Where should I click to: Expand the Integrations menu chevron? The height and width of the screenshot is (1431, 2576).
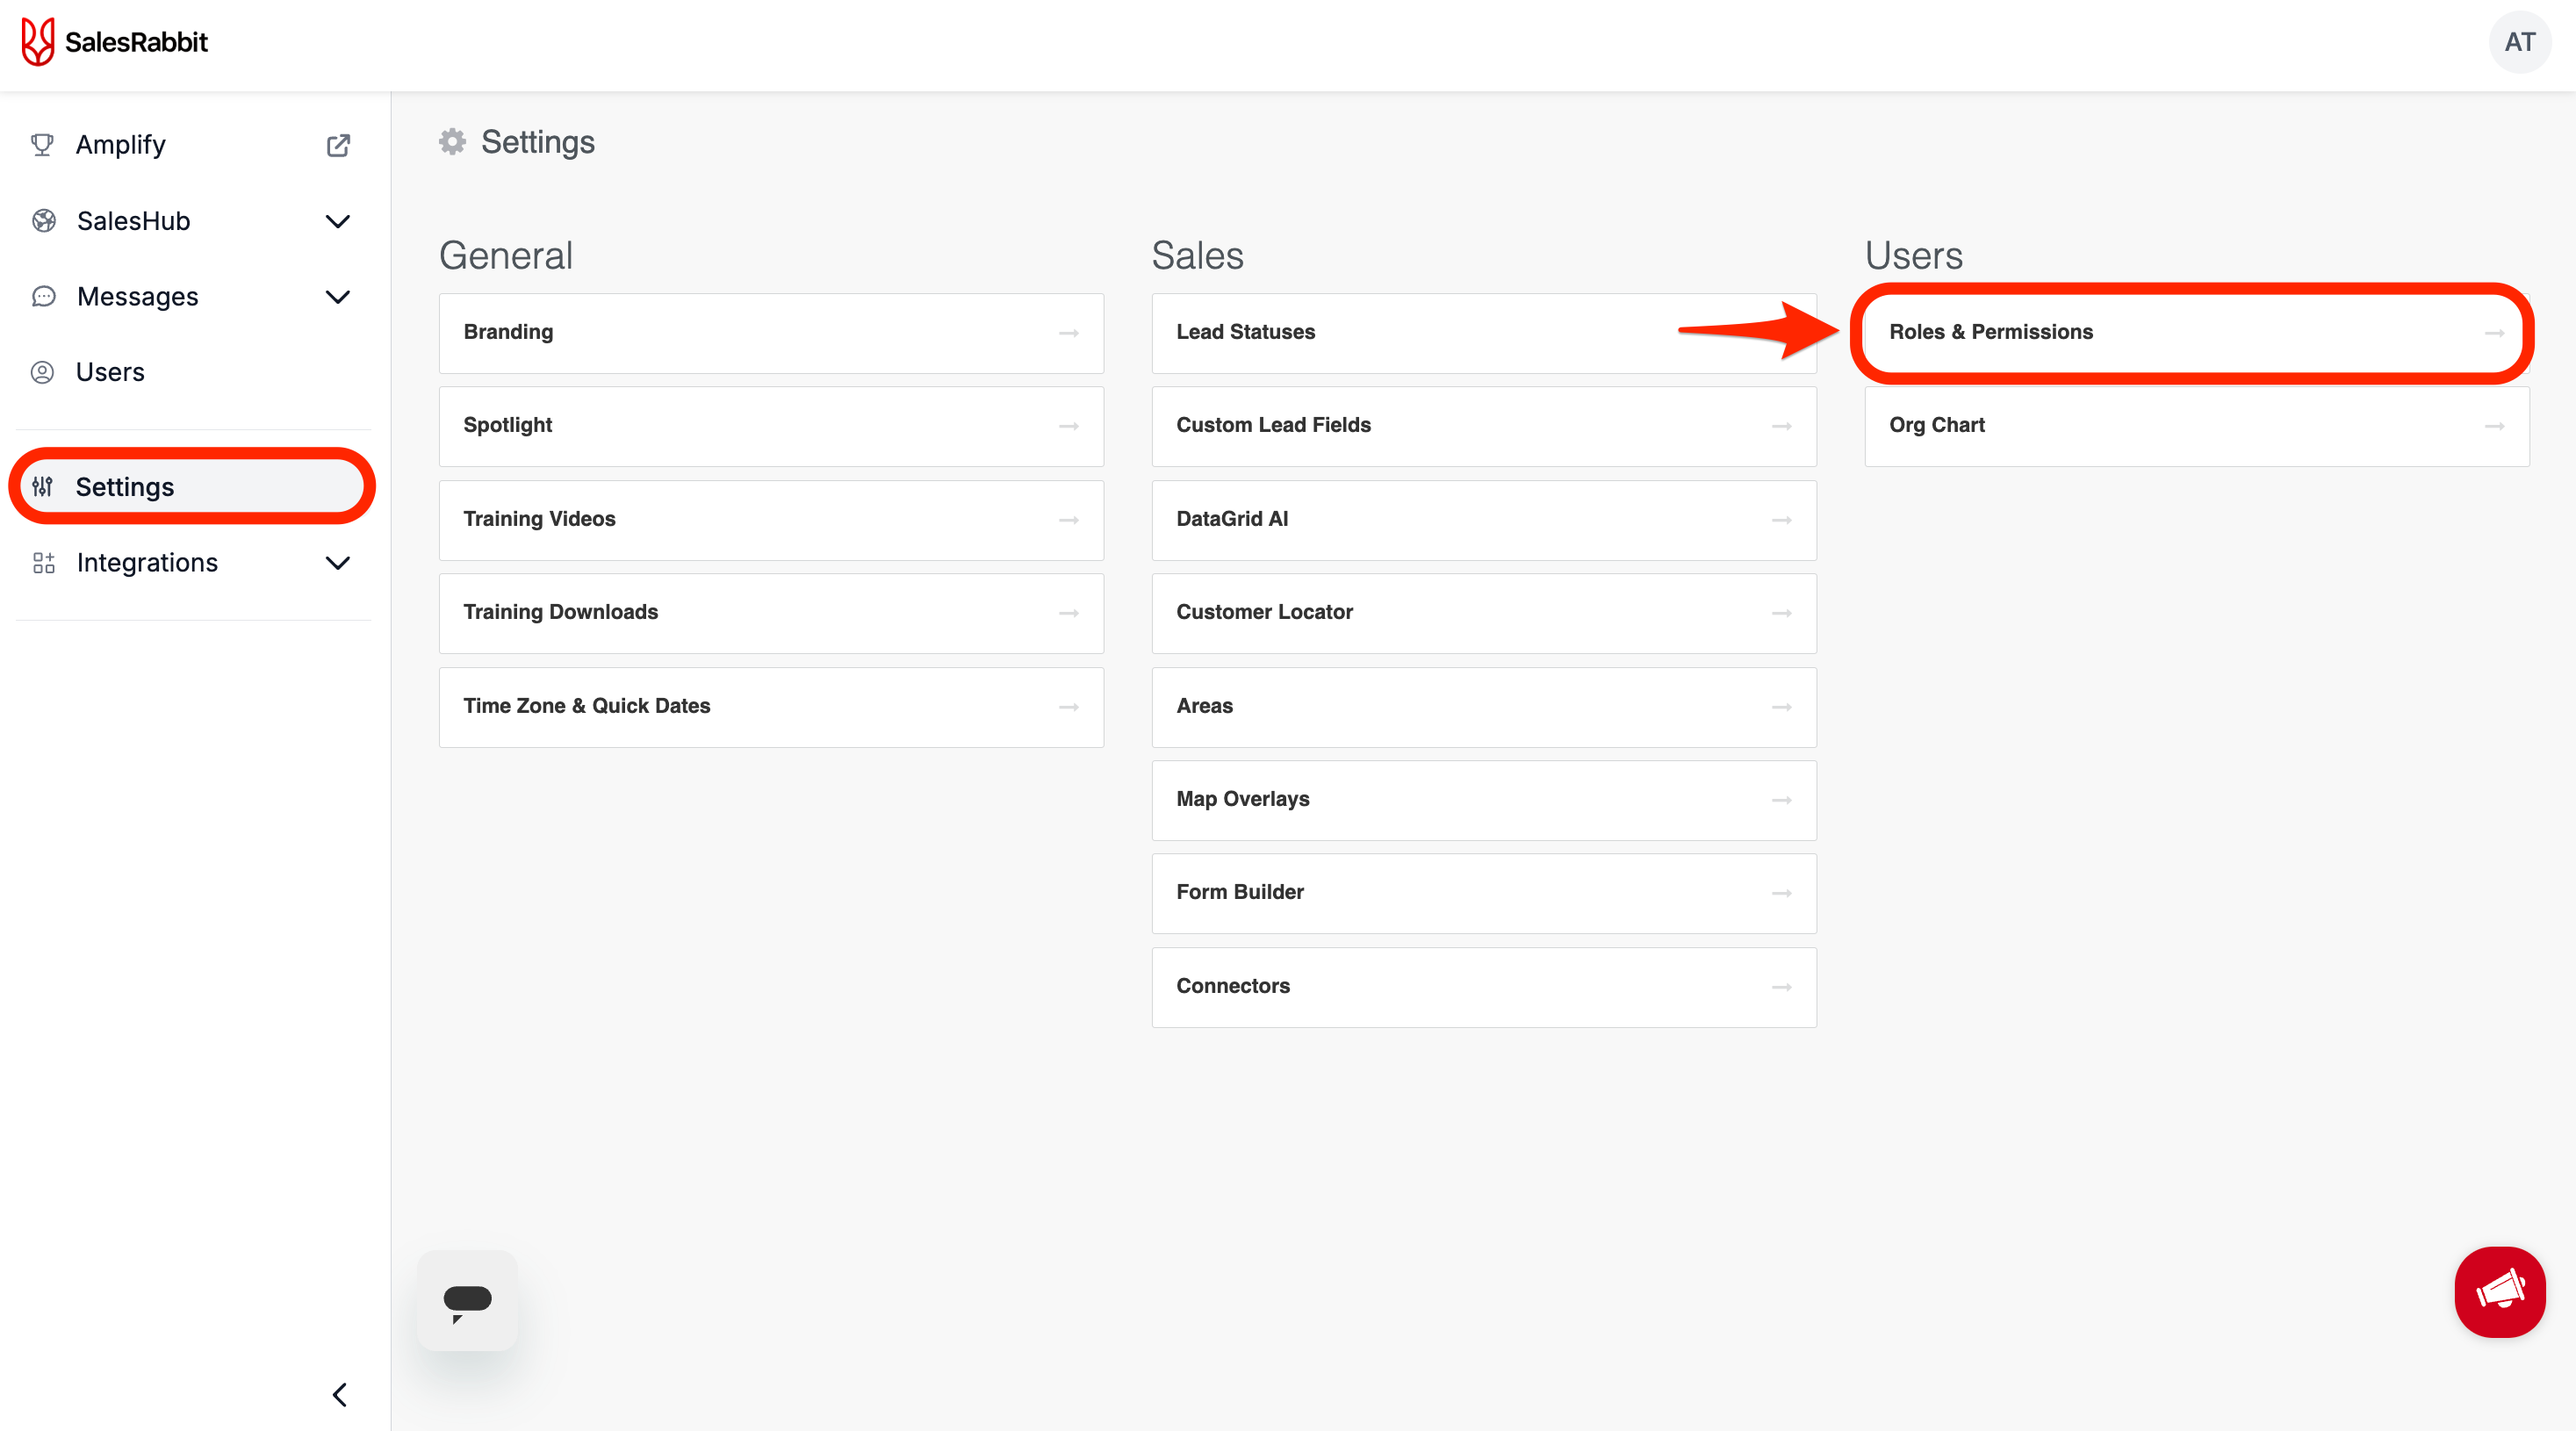click(x=338, y=563)
